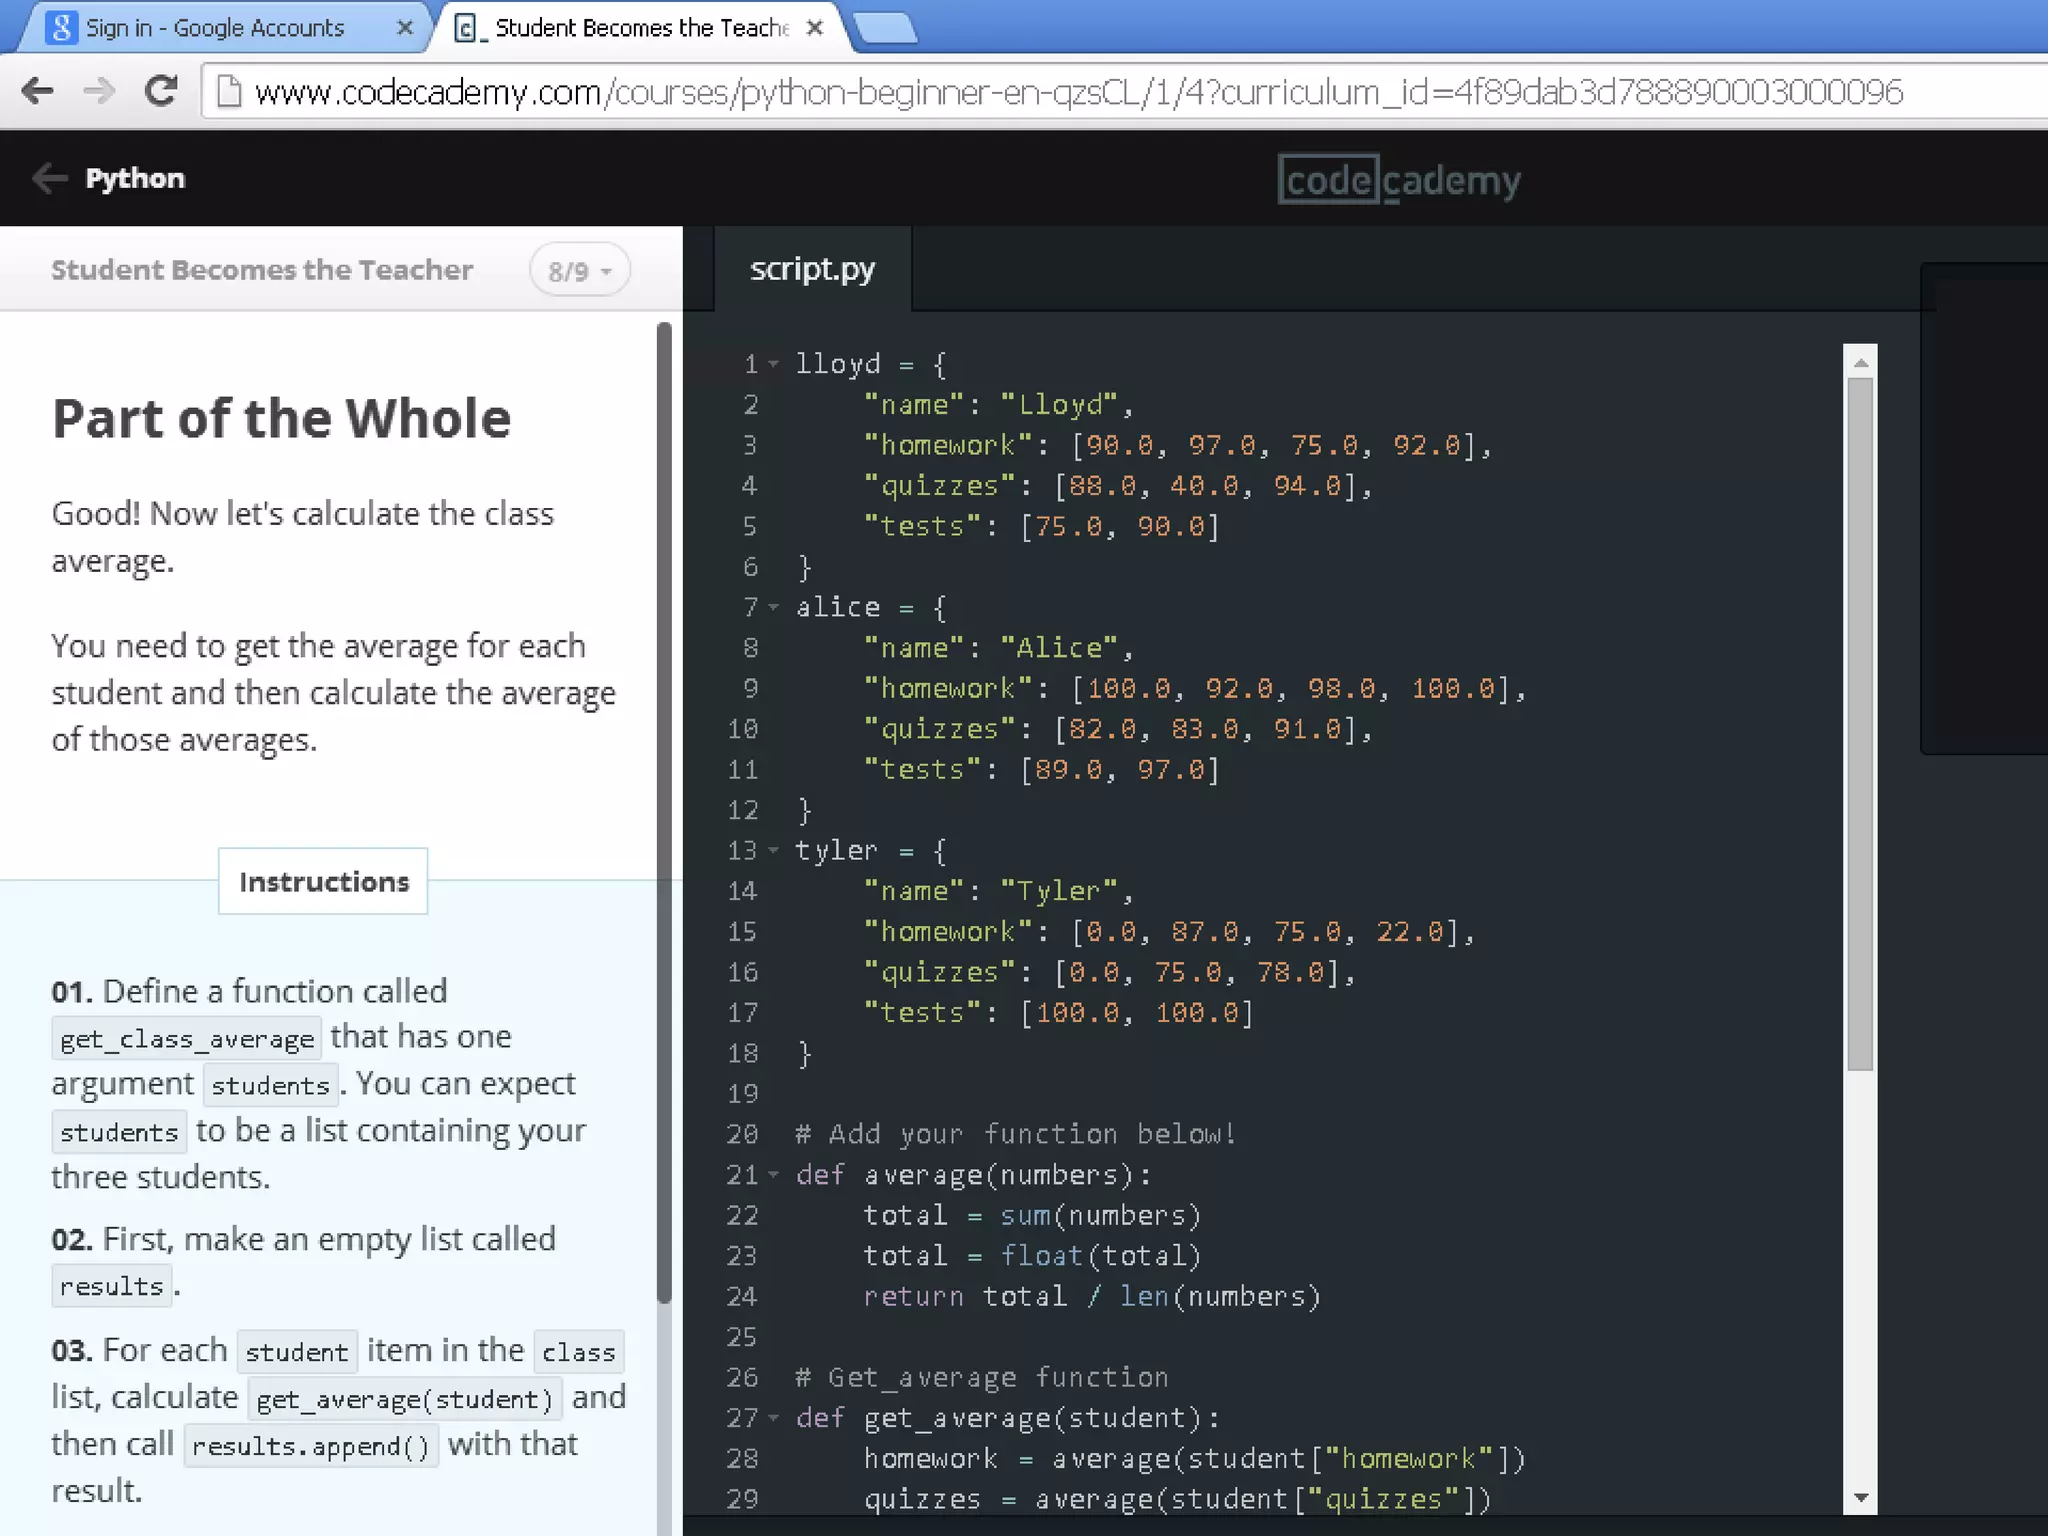Viewport: 2048px width, 1536px height.
Task: Reload the page with the refresh icon
Action: click(161, 91)
